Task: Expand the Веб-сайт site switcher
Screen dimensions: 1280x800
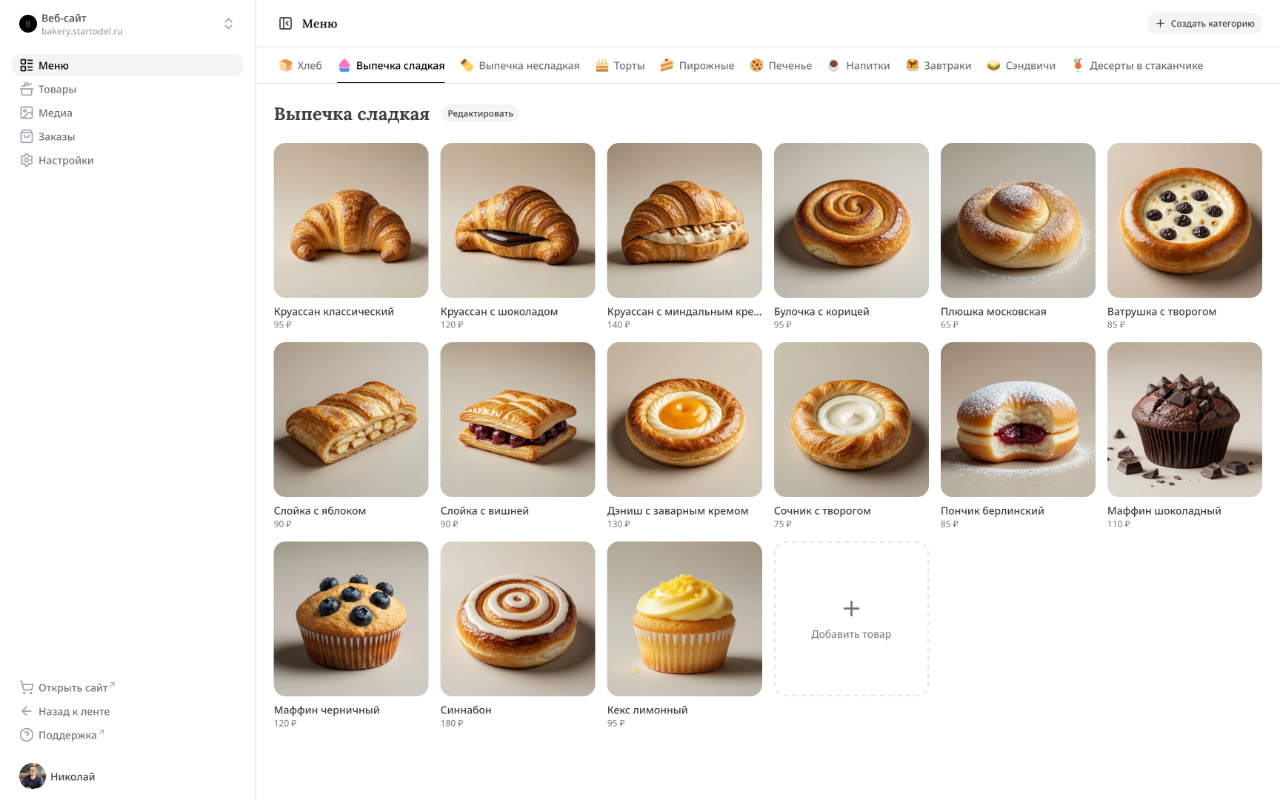Action: pyautogui.click(x=228, y=24)
